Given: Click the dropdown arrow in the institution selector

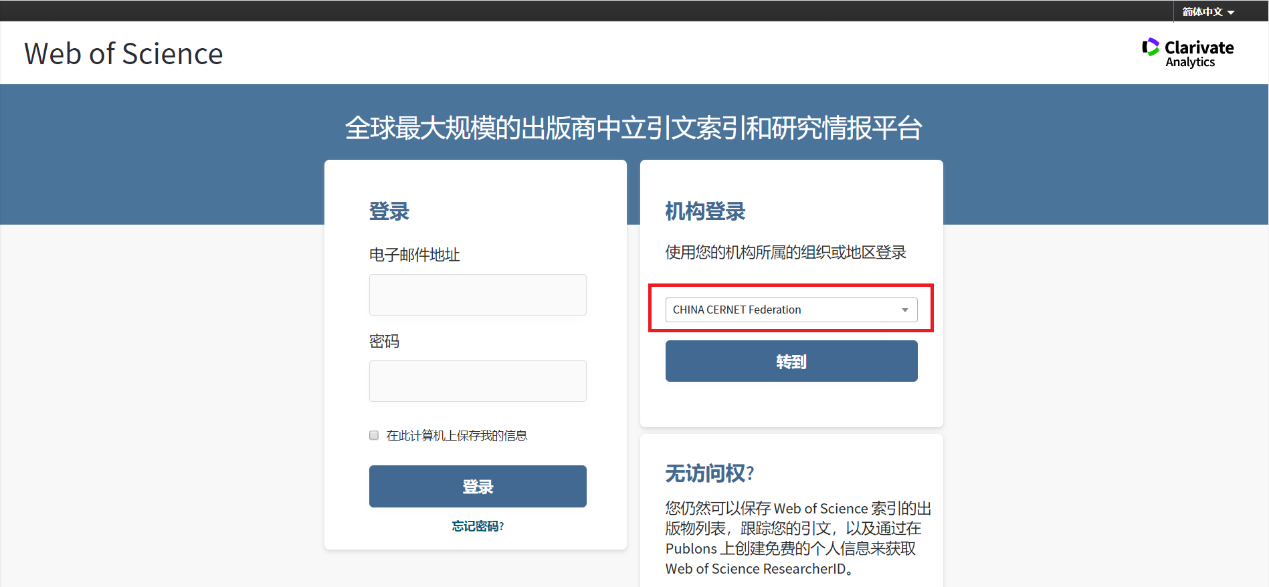Looking at the screenshot, I should pyautogui.click(x=905, y=309).
